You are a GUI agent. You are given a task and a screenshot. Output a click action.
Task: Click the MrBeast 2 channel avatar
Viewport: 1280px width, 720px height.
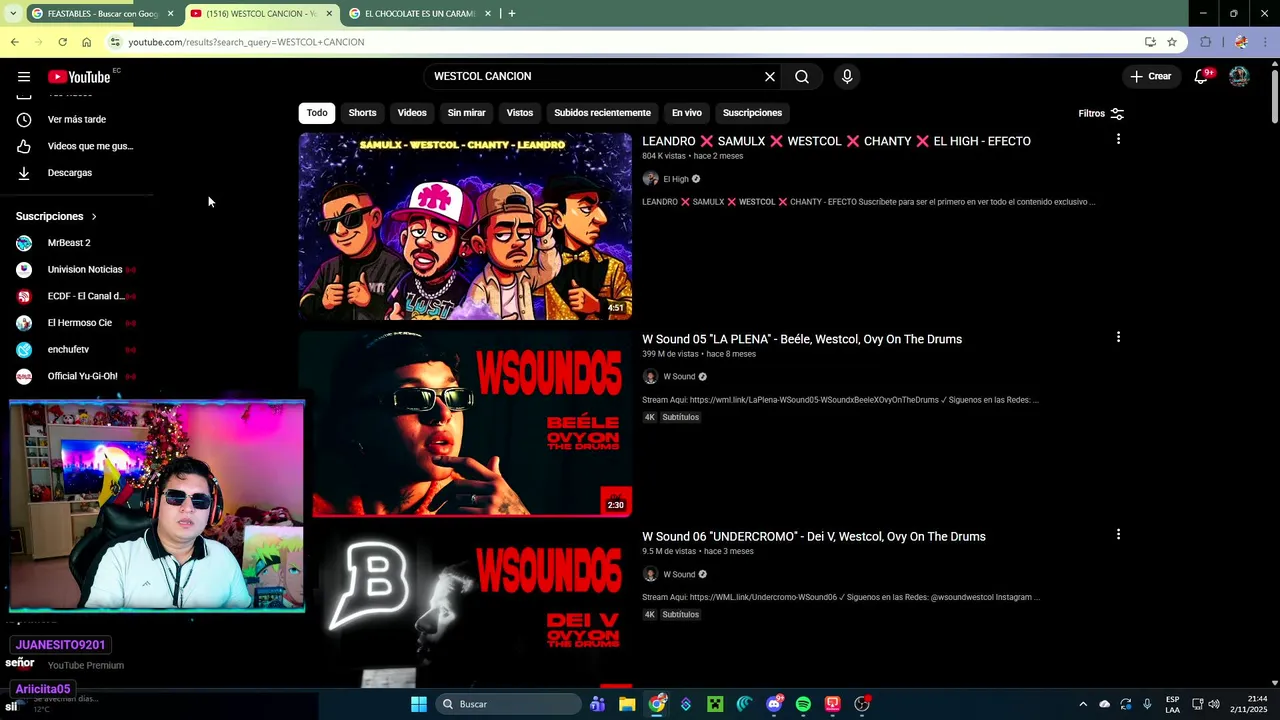click(24, 243)
